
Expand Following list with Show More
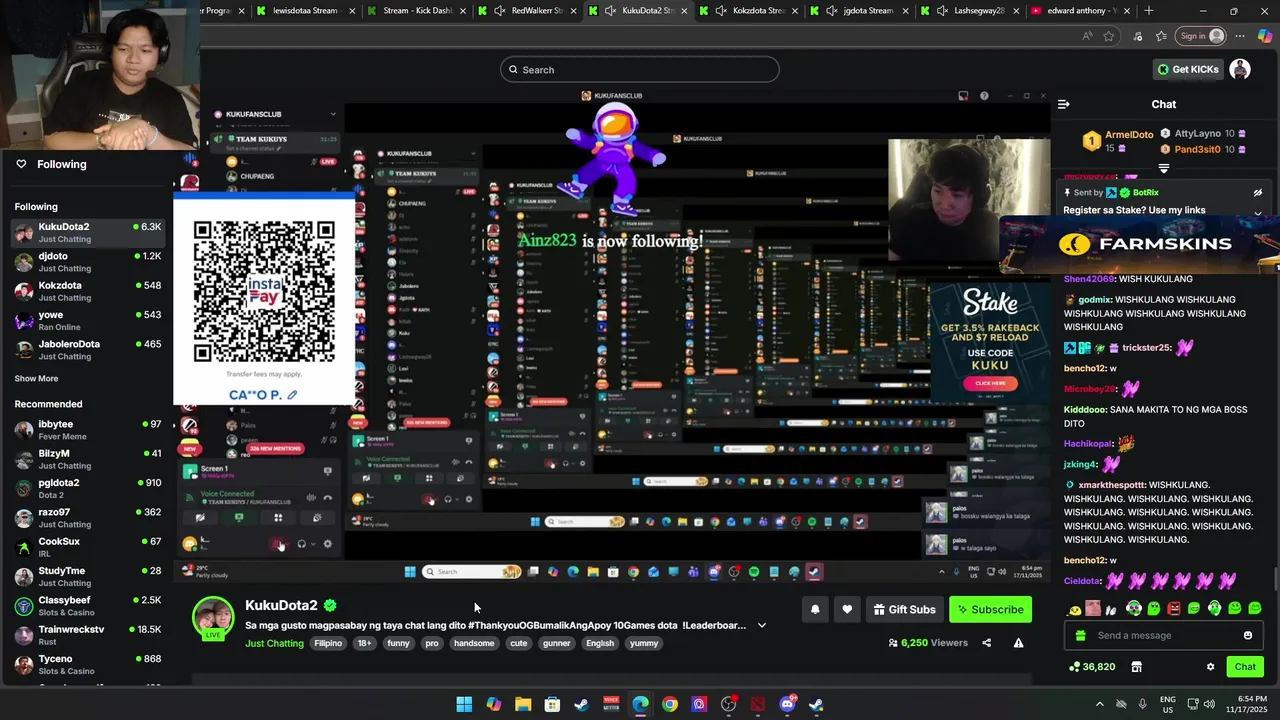pos(36,379)
